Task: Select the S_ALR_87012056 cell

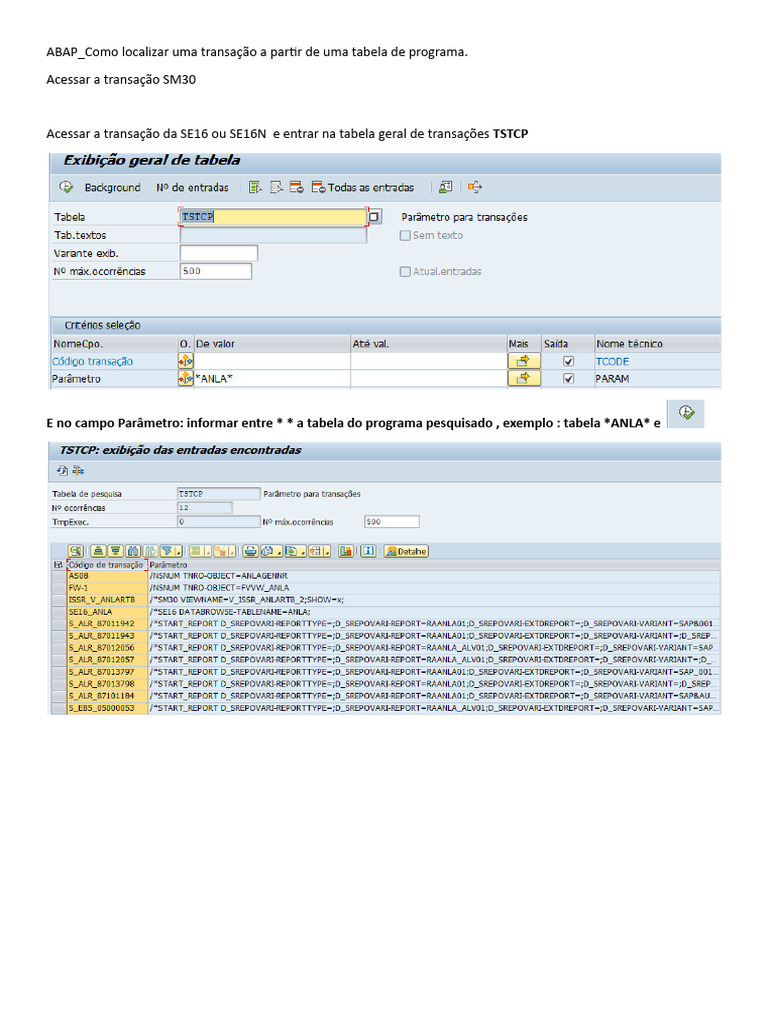Action: (x=107, y=648)
